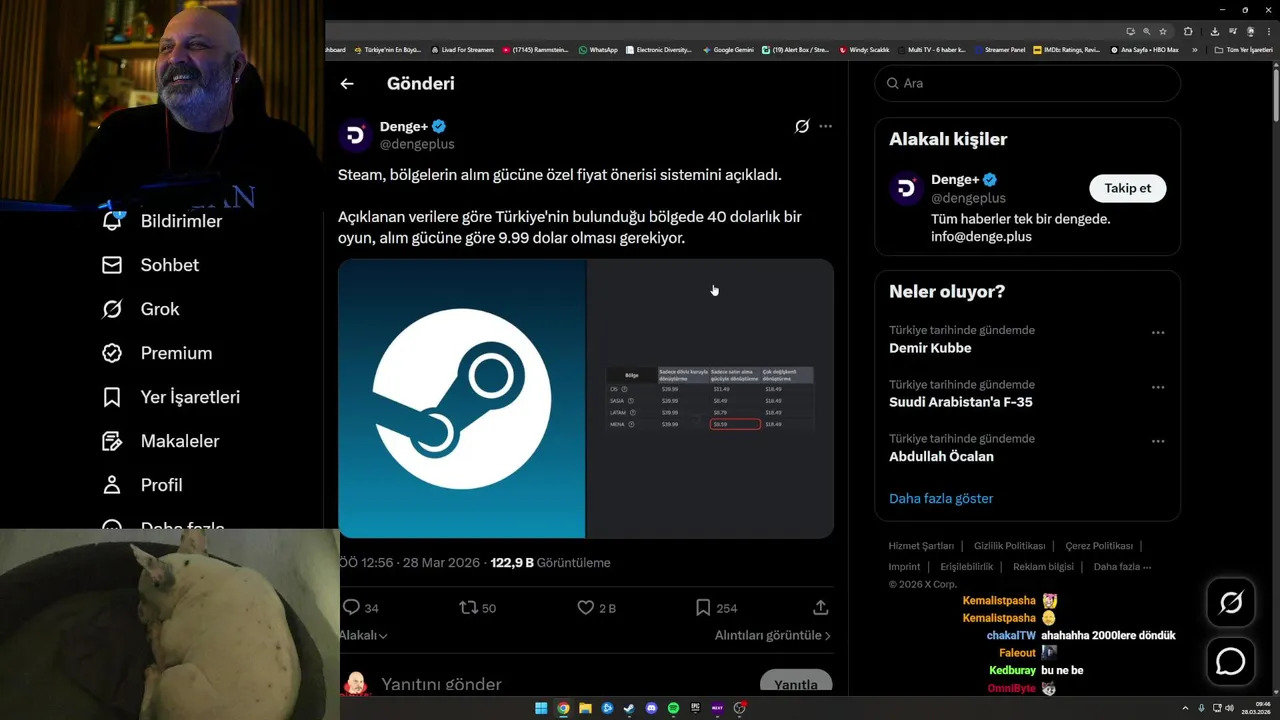The width and height of the screenshot is (1280, 720).
Task: Open options menu for Abdullah Öcalan trend
Action: coord(1158,441)
